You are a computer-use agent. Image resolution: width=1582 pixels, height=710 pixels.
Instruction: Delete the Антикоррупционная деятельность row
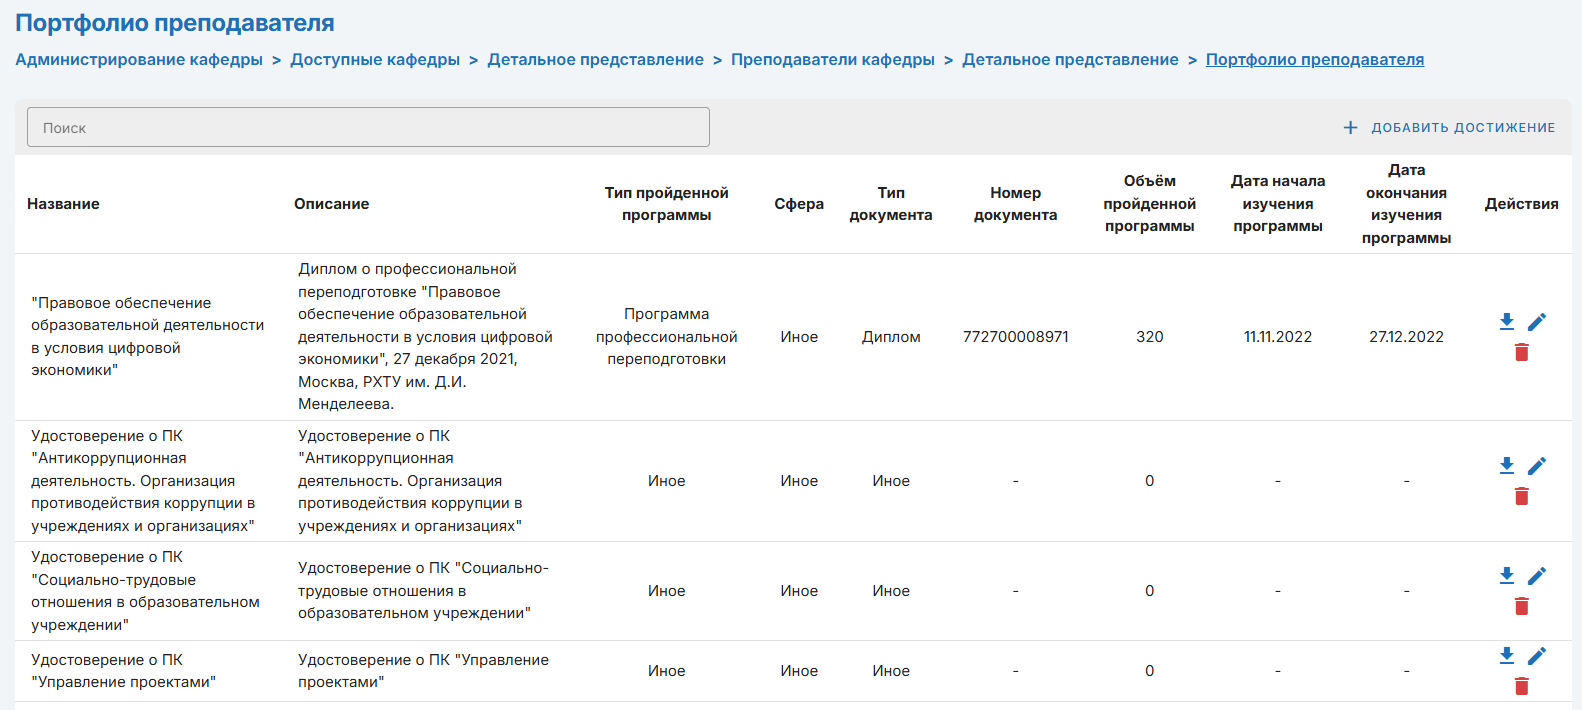pyautogui.click(x=1522, y=496)
